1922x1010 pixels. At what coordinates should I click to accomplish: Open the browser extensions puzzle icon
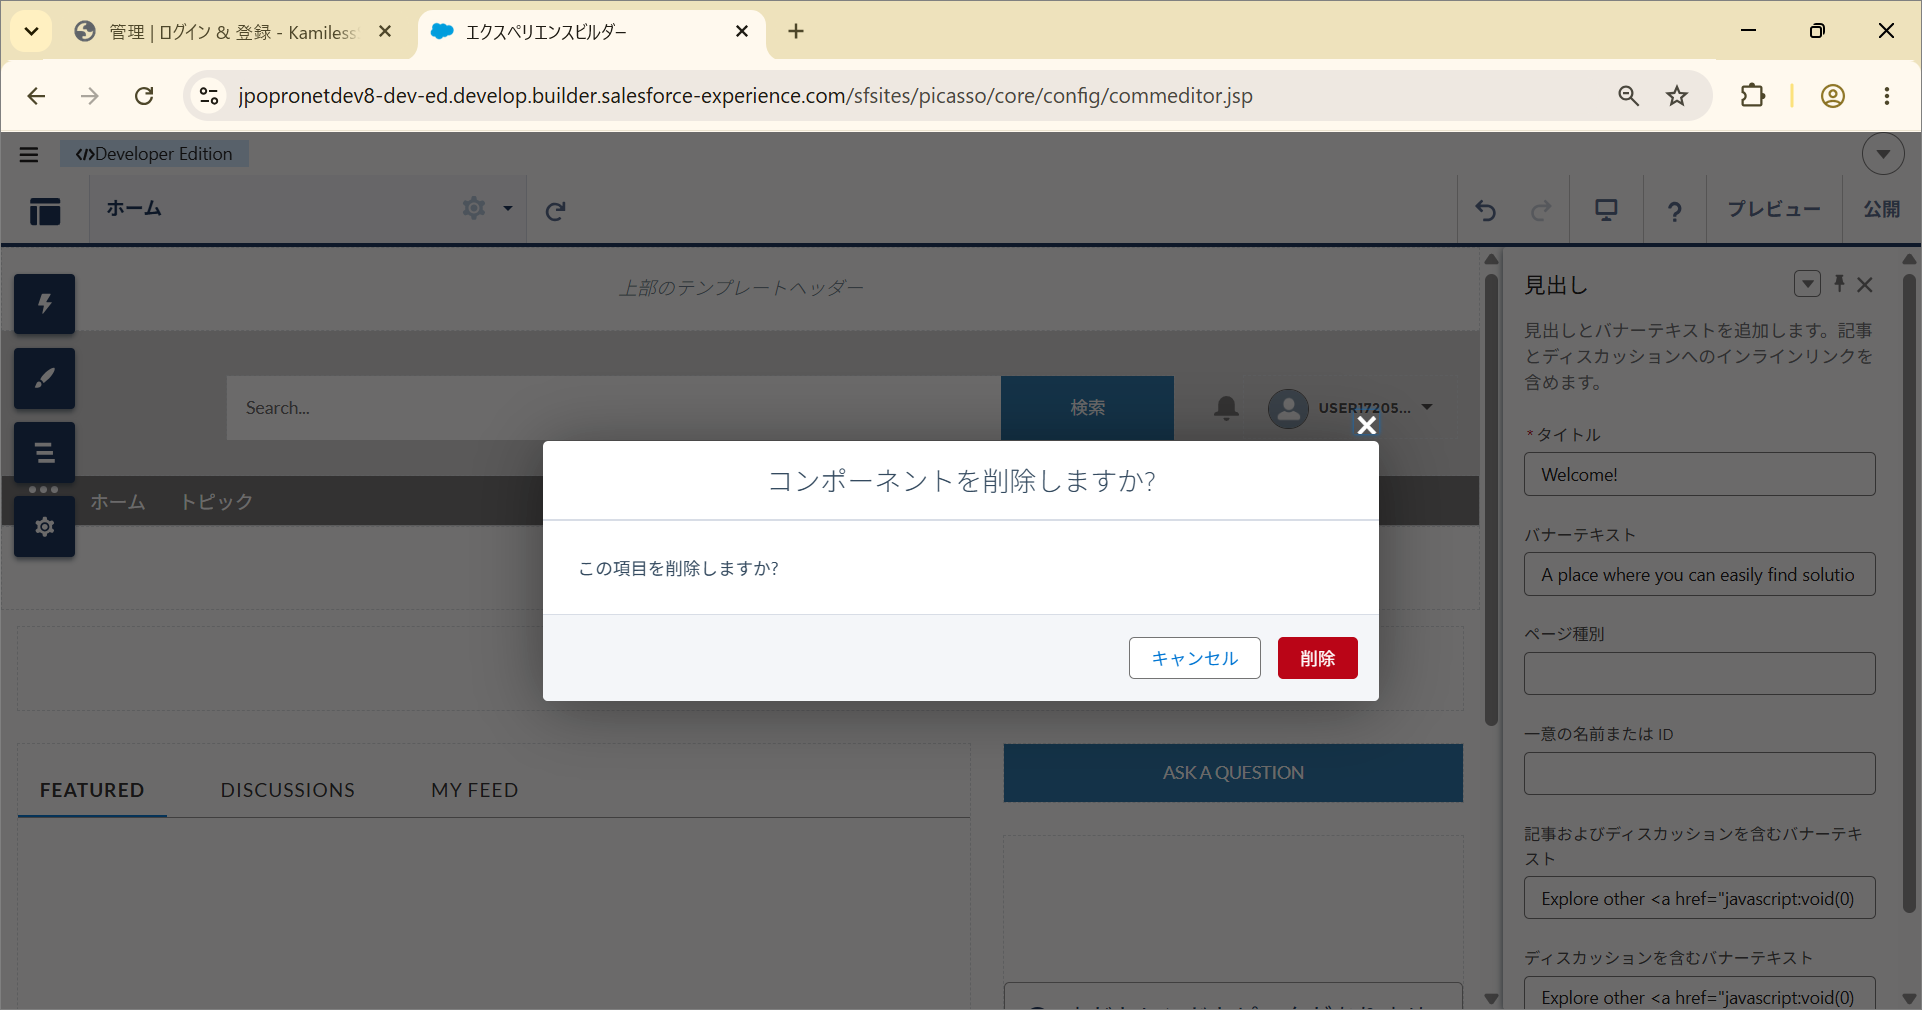[1753, 96]
